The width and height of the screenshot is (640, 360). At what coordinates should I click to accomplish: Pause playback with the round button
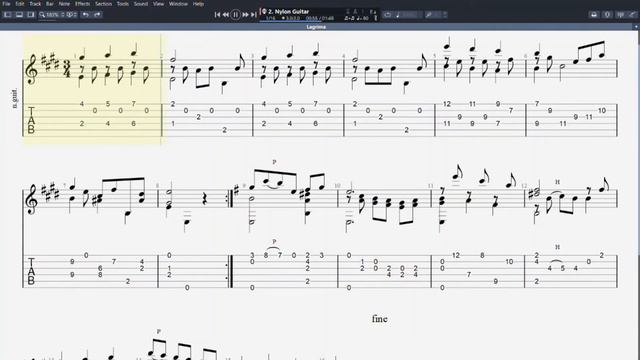[x=236, y=15]
